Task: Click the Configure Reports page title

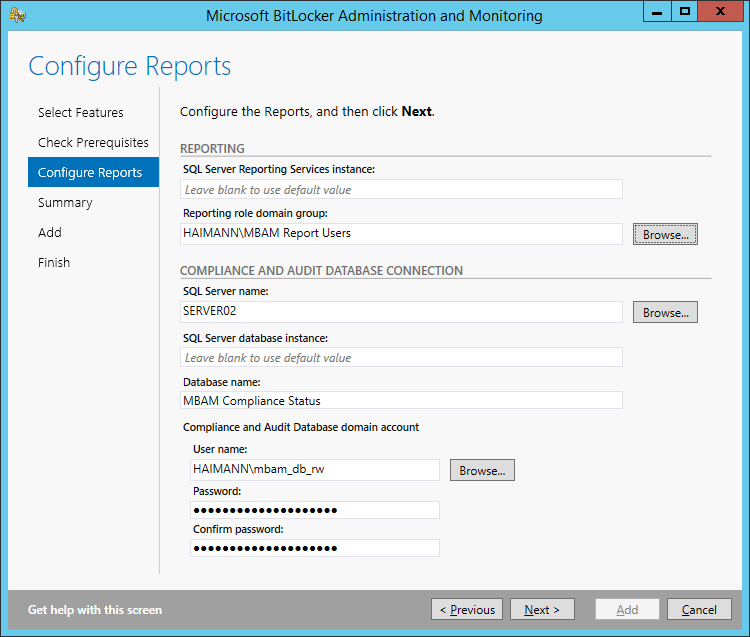Action: 130,66
